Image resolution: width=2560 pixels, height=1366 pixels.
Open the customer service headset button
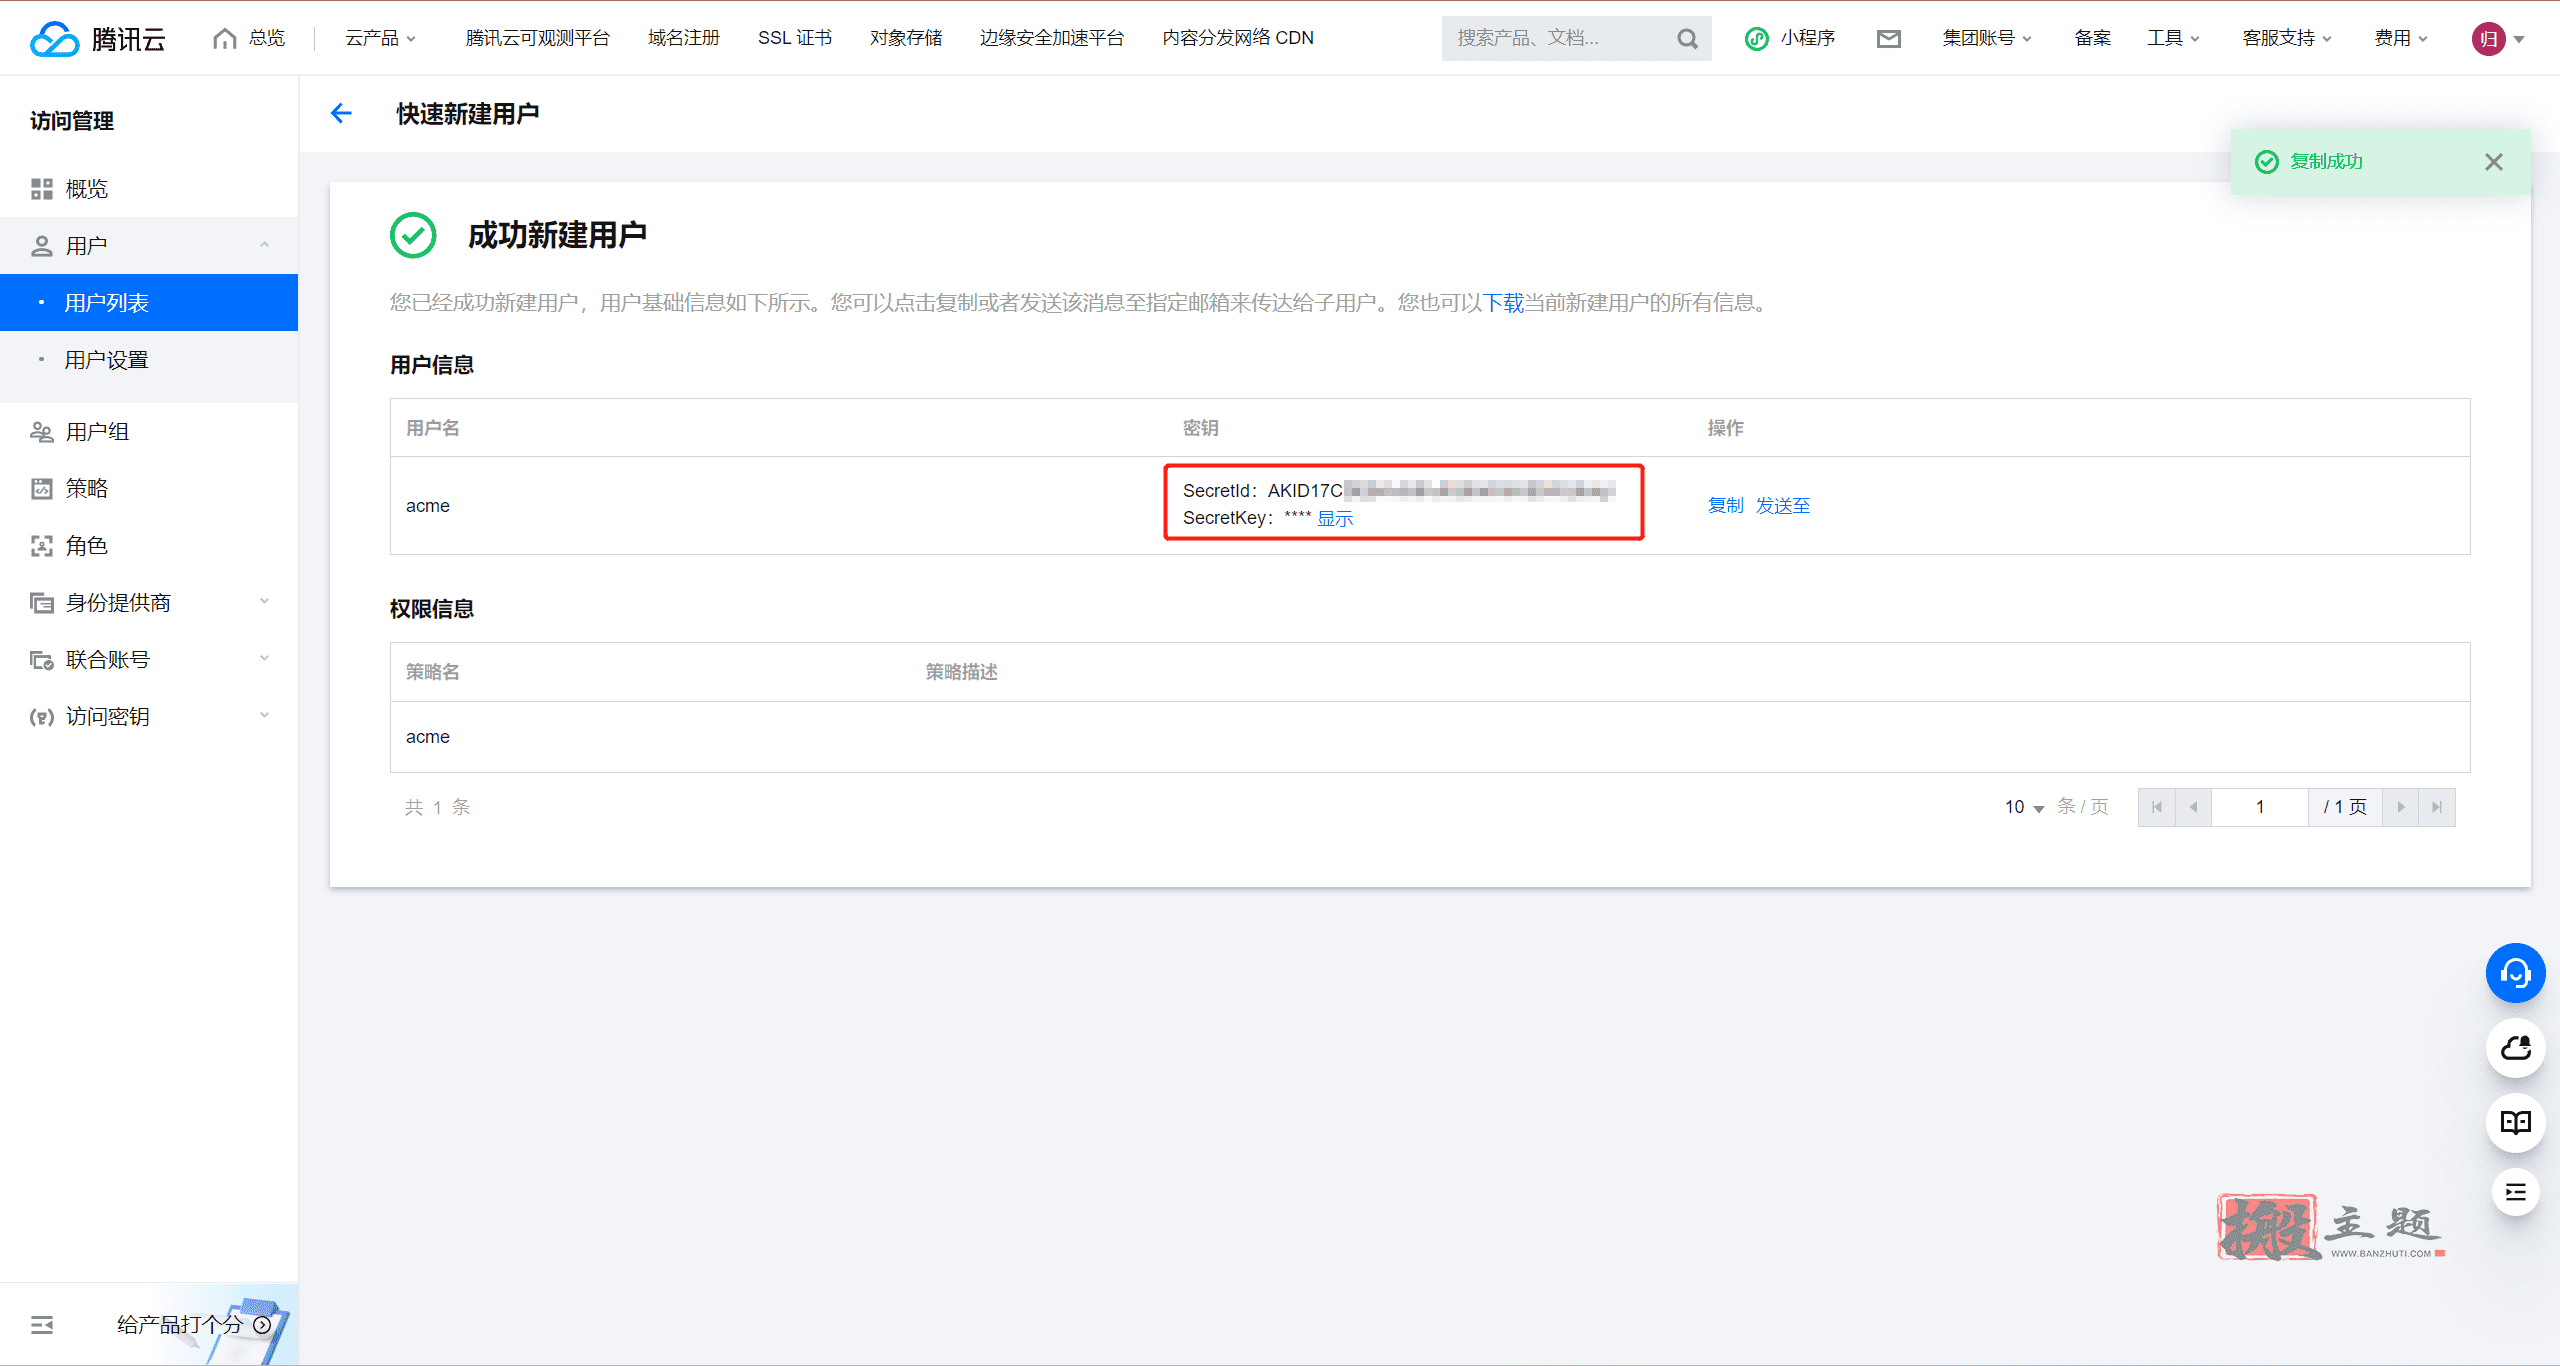pyautogui.click(x=2515, y=973)
